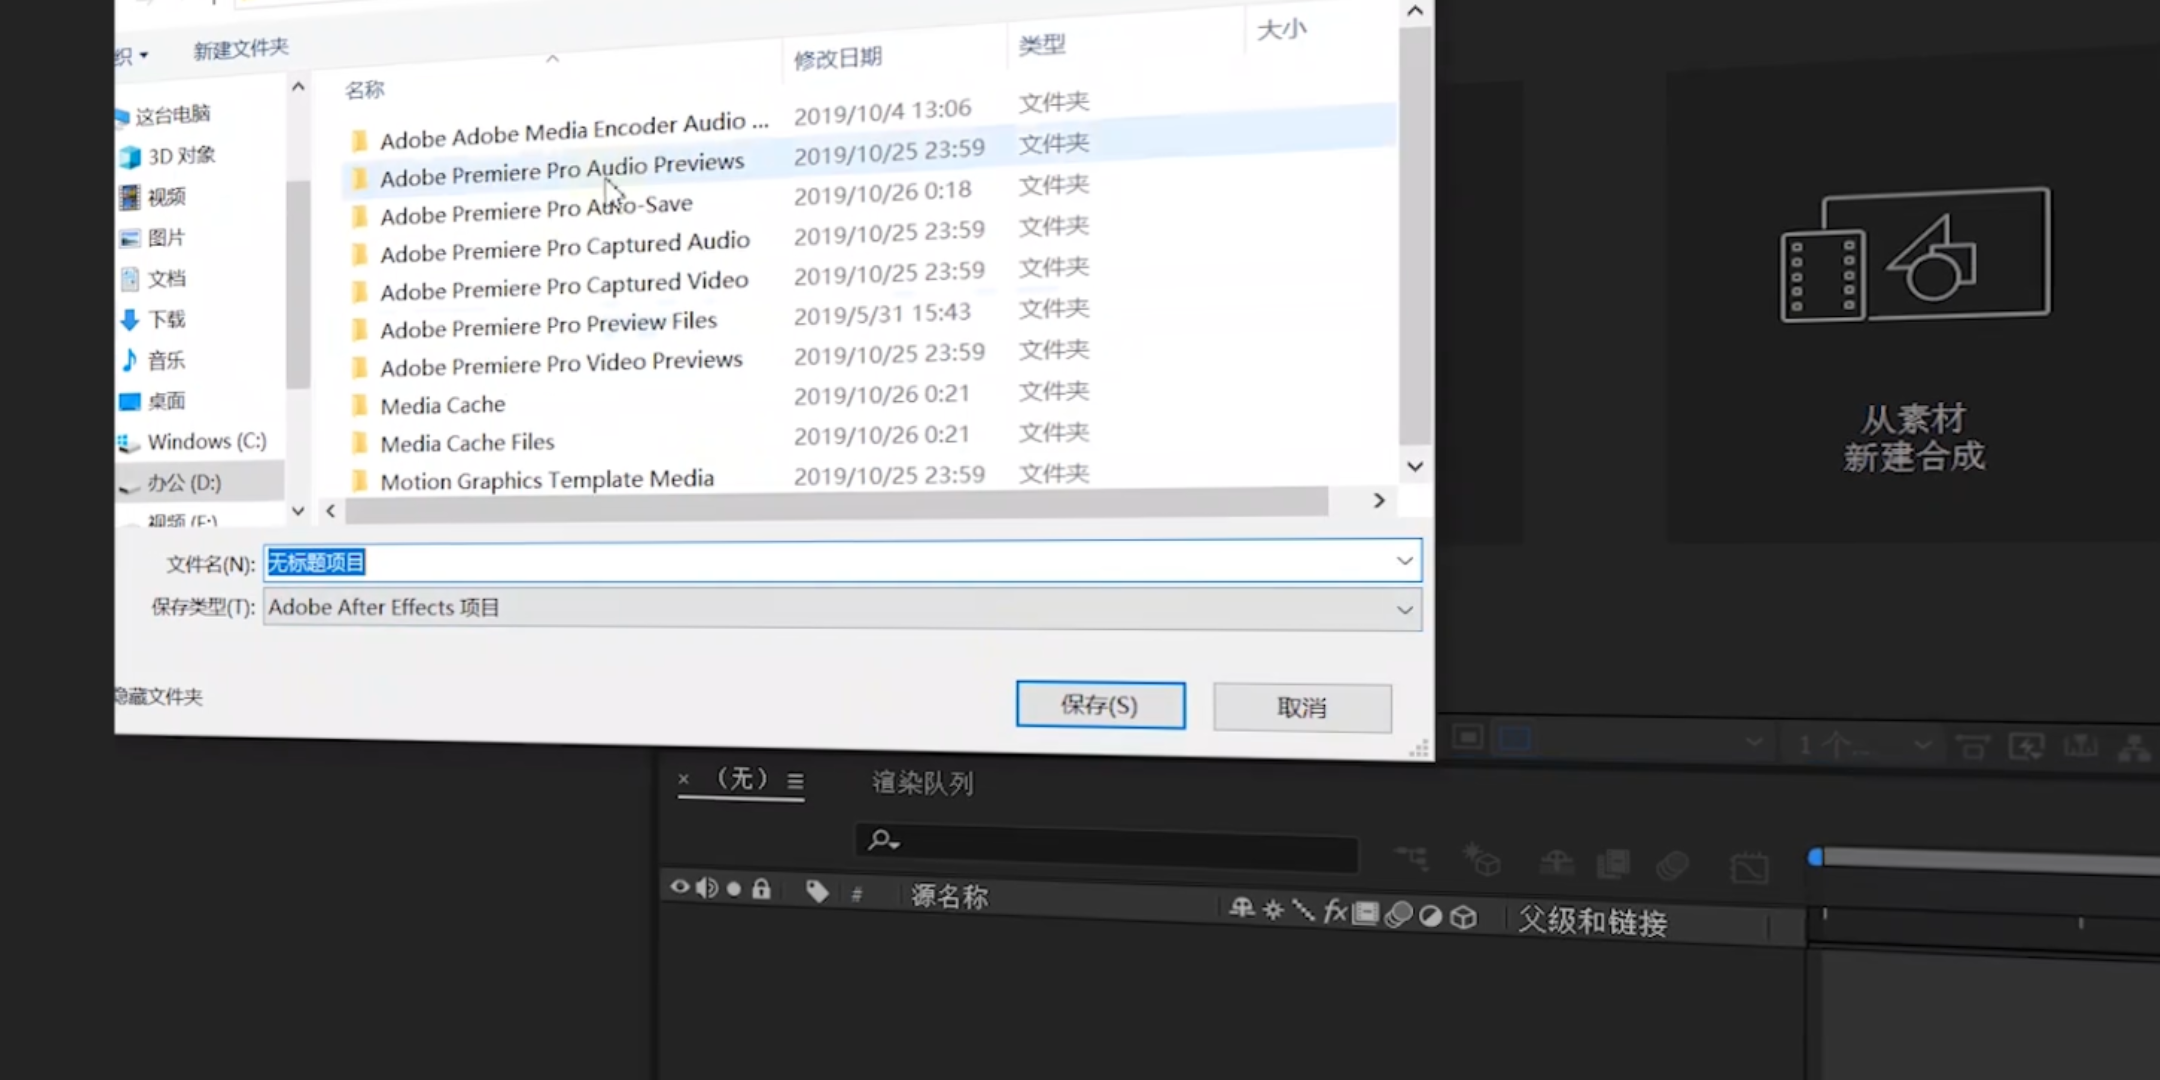Click the blue timeline zoom handle
Image resolution: width=2160 pixels, height=1080 pixels.
[1816, 857]
